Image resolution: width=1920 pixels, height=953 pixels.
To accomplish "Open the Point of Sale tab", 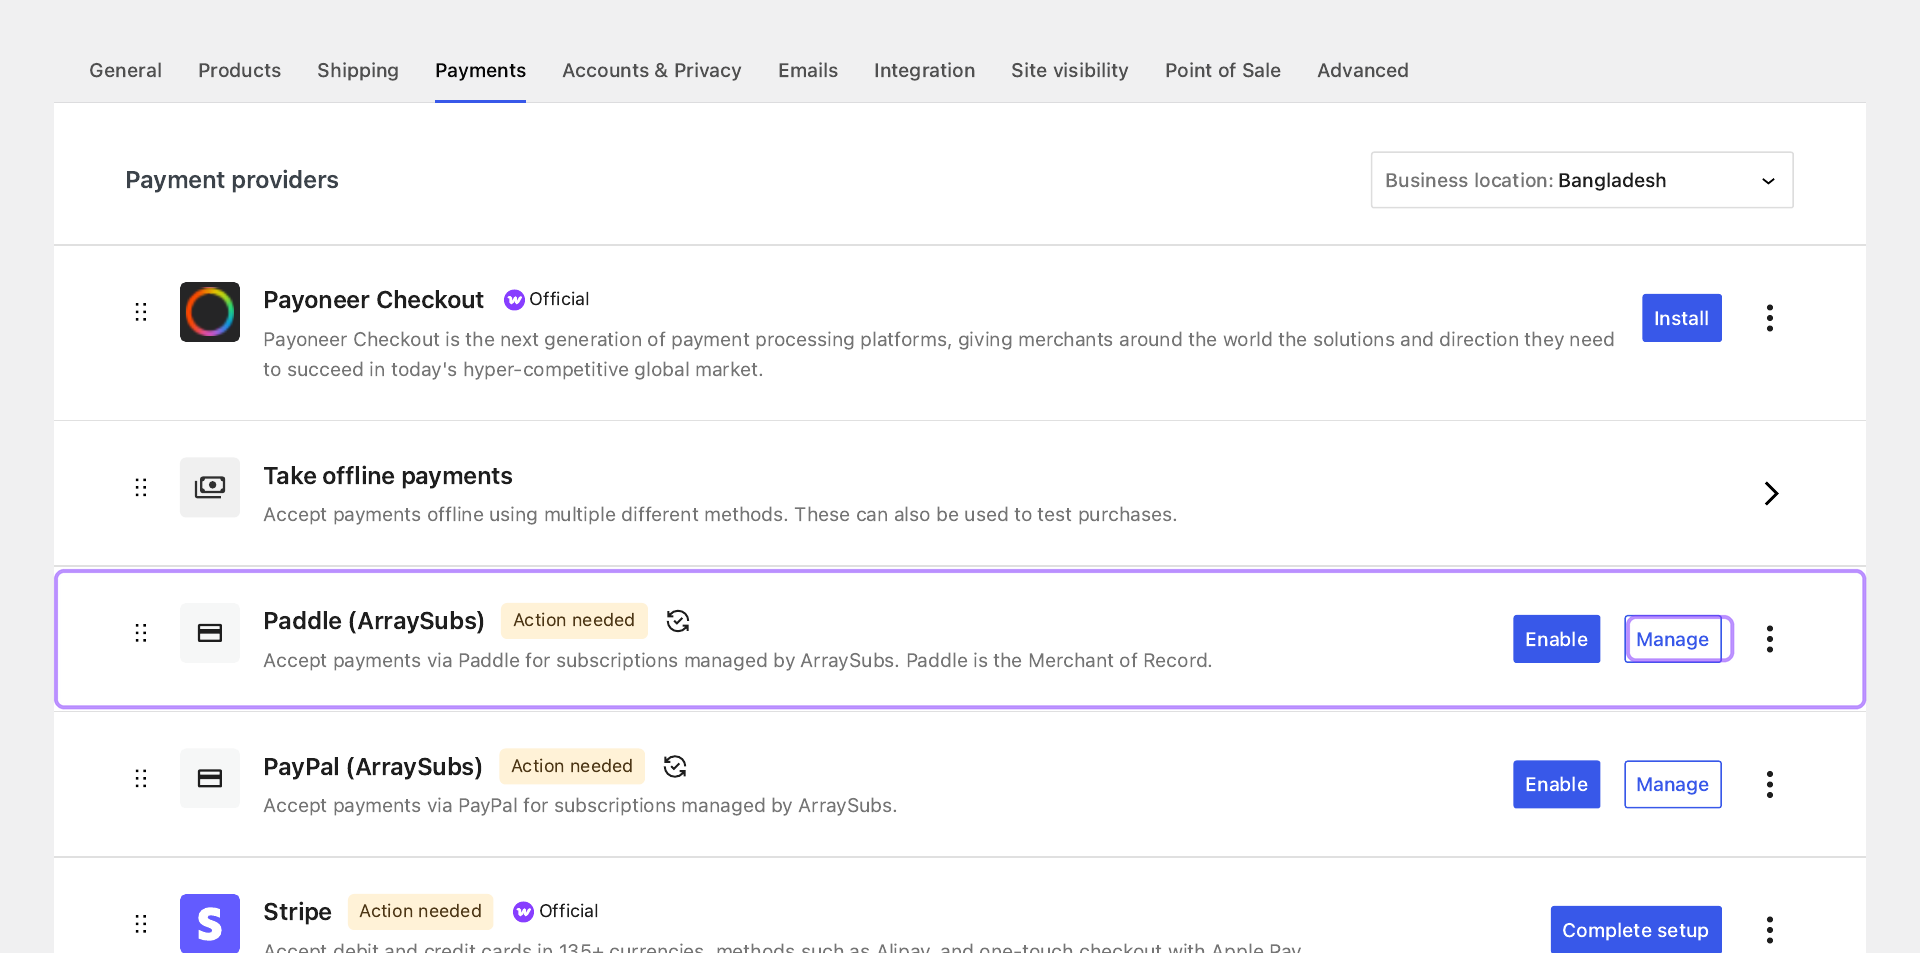I will pos(1223,70).
